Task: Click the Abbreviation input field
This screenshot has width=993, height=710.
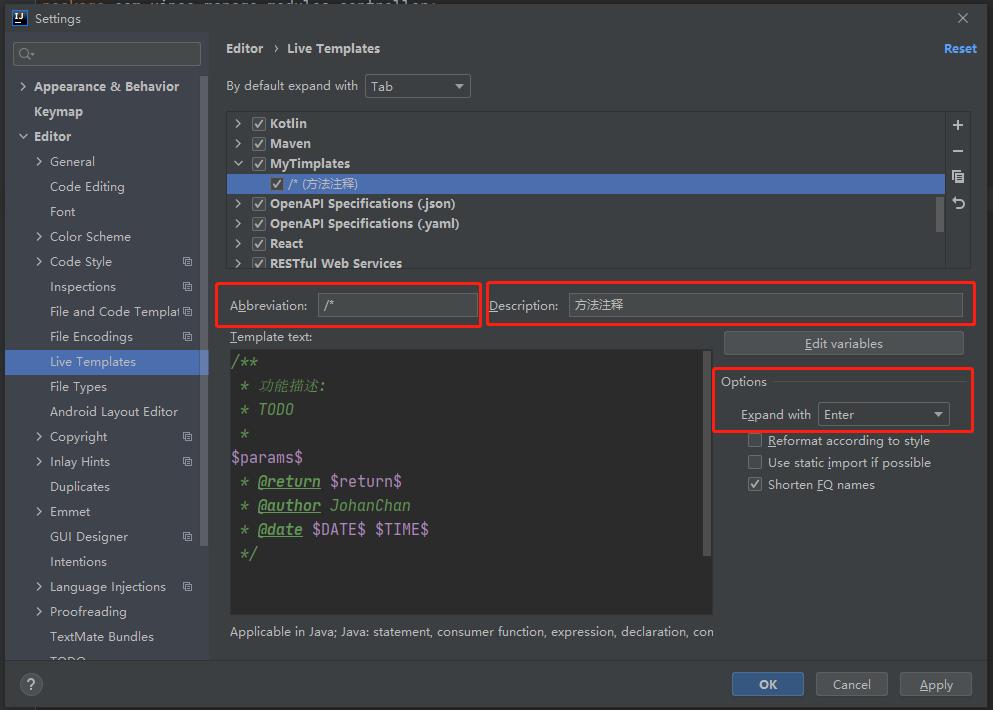Action: (x=398, y=305)
